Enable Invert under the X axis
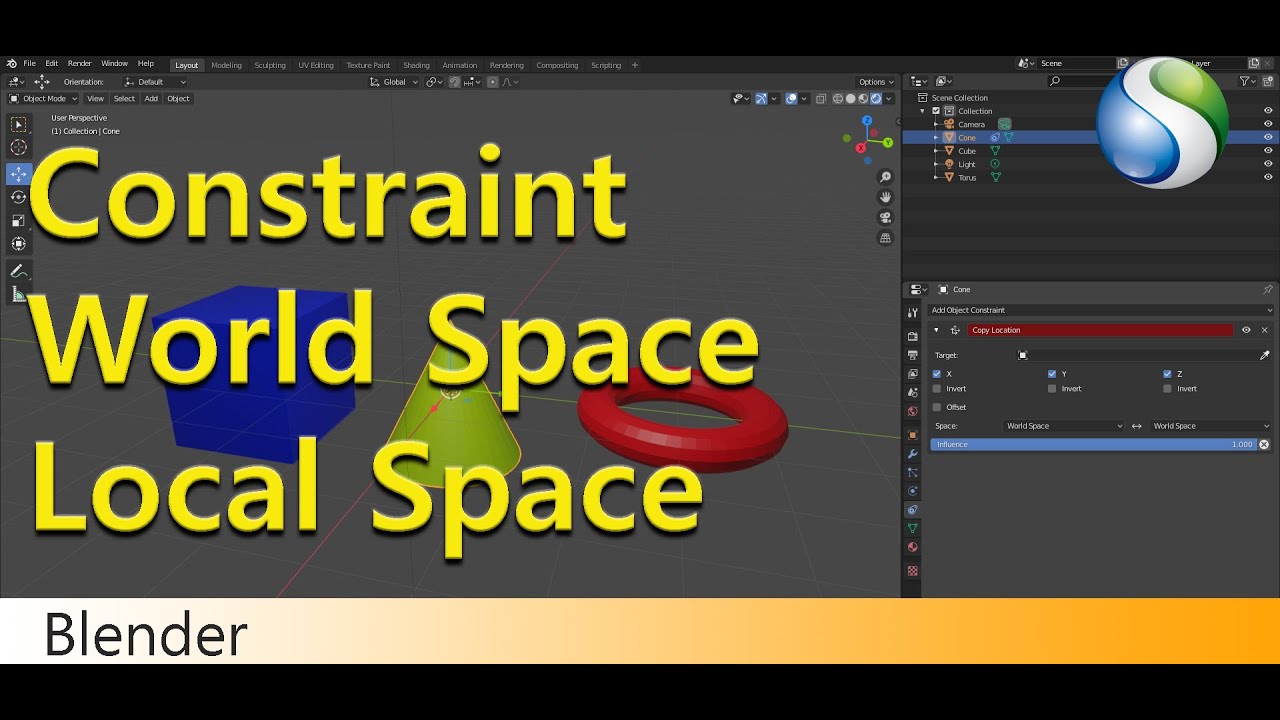The image size is (1280, 720). click(x=936, y=388)
